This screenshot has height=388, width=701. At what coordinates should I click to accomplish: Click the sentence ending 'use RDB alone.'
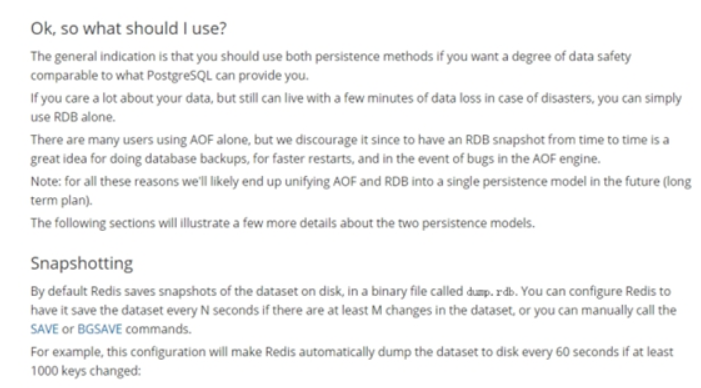(x=356, y=108)
